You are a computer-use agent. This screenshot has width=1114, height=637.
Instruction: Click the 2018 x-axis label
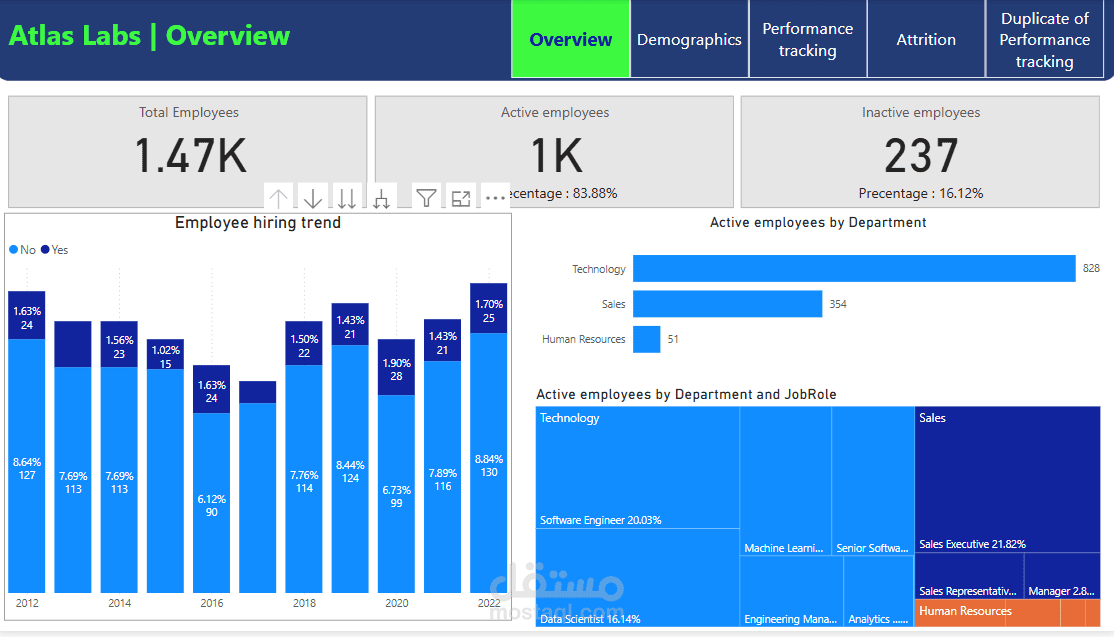[304, 603]
